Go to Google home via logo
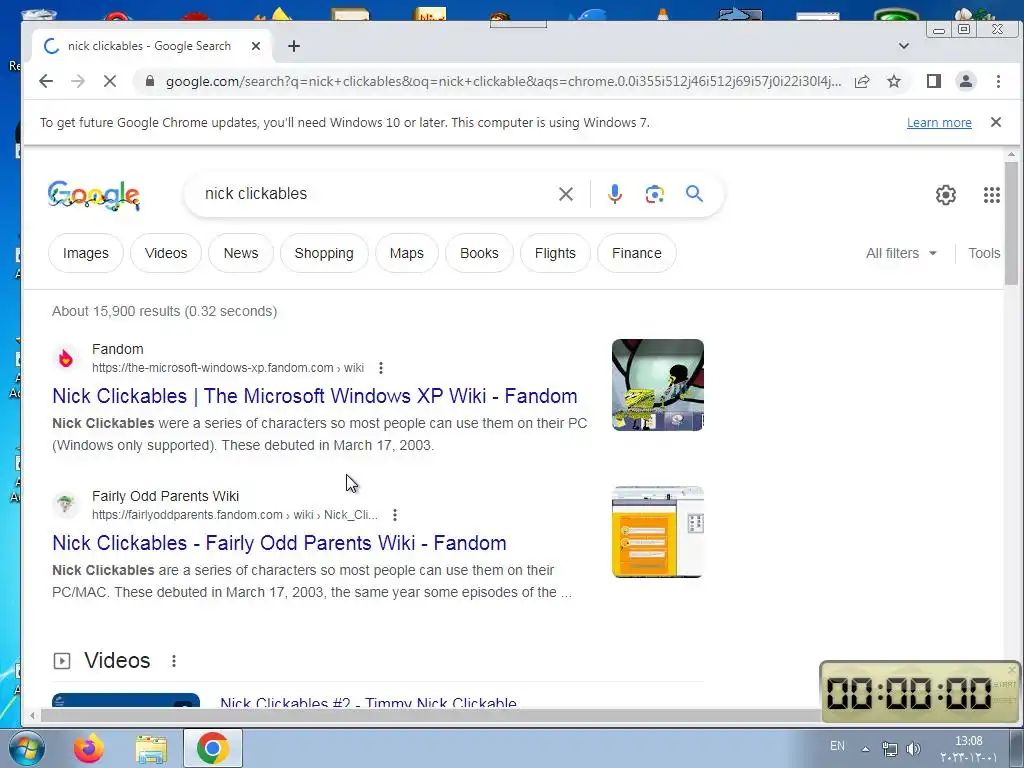Viewport: 1024px width, 768px height. pyautogui.click(x=93, y=195)
